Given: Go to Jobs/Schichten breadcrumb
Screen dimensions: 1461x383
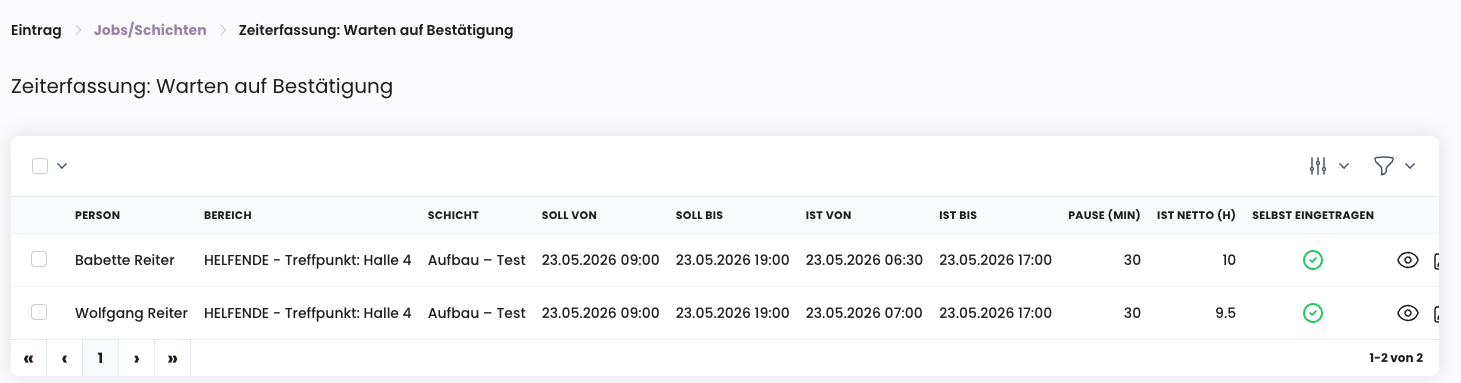Looking at the screenshot, I should 150,30.
